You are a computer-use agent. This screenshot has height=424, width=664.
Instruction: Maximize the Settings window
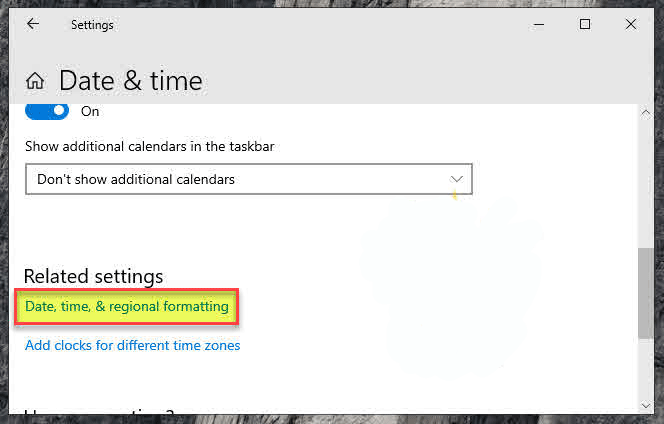585,25
